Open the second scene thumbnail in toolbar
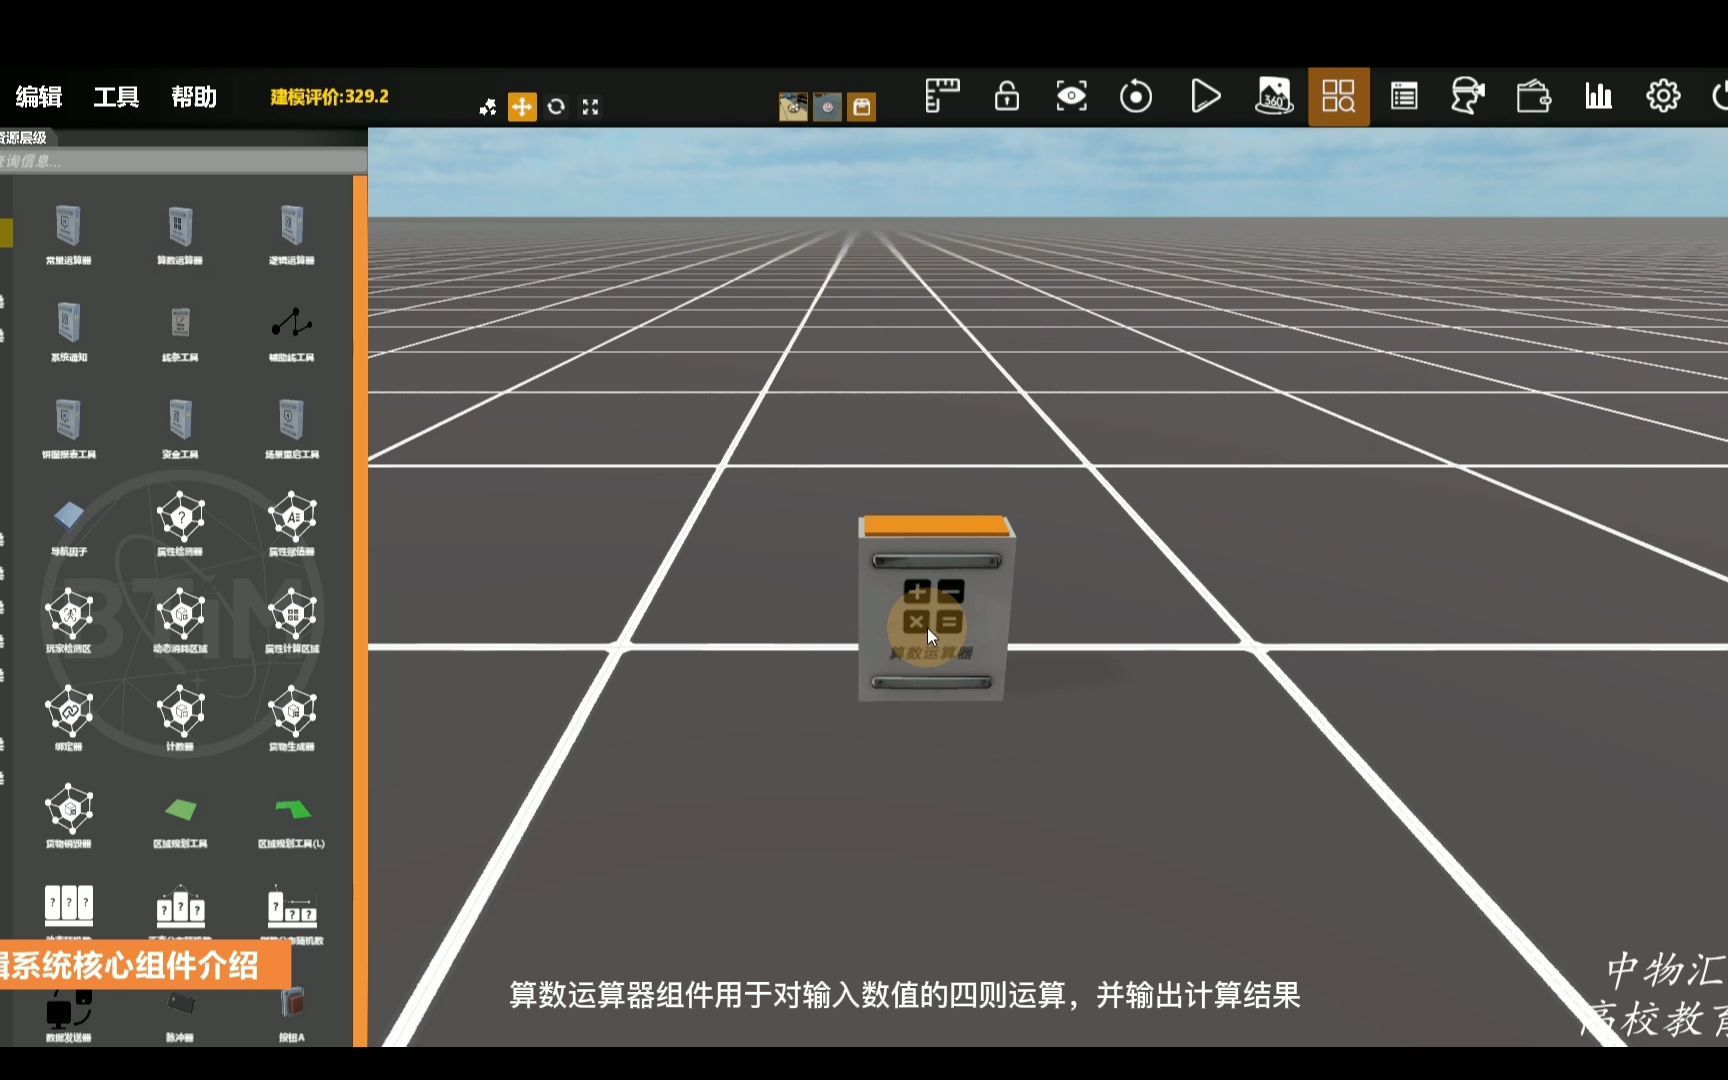 pos(827,107)
